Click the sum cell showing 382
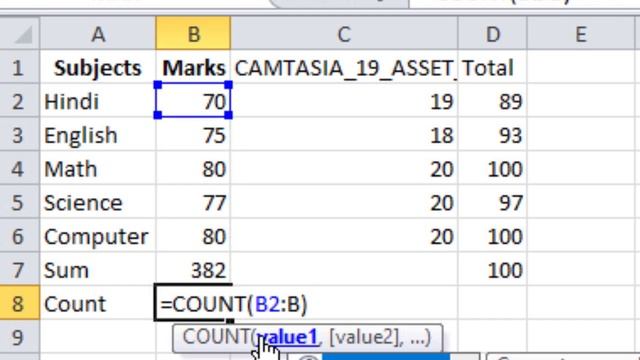 (x=193, y=269)
